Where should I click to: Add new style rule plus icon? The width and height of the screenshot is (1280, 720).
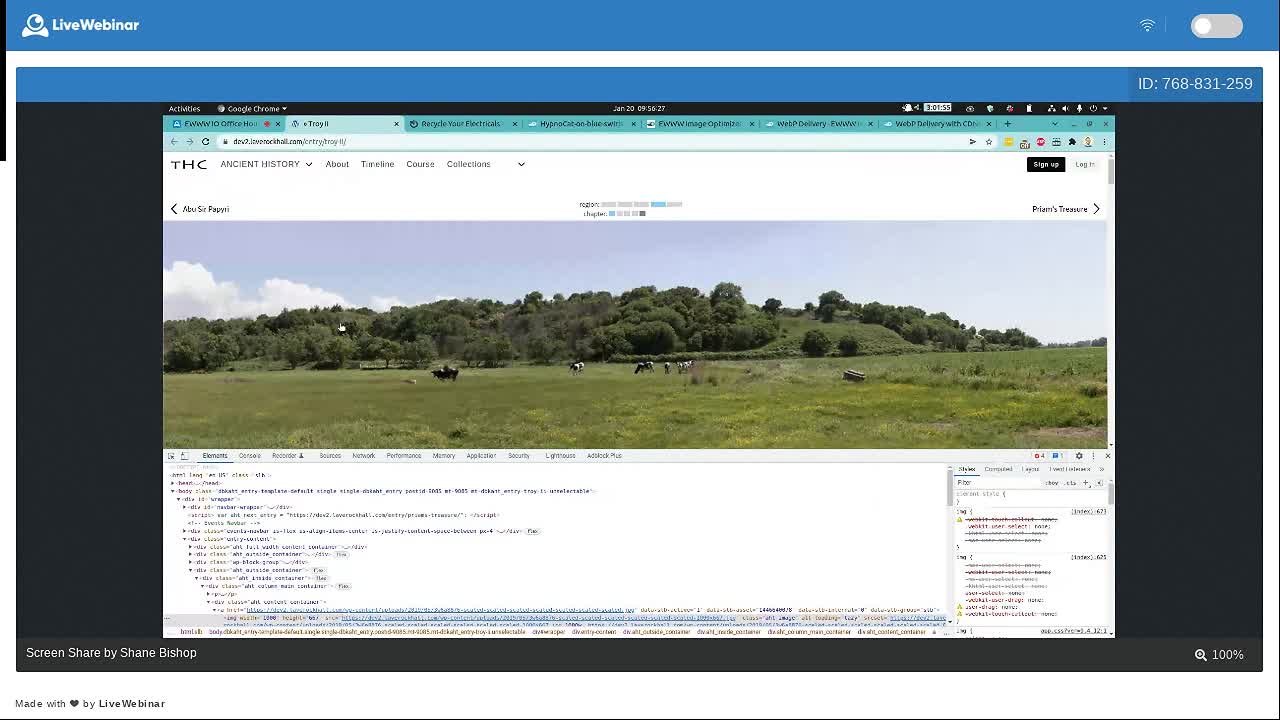pos(1087,483)
